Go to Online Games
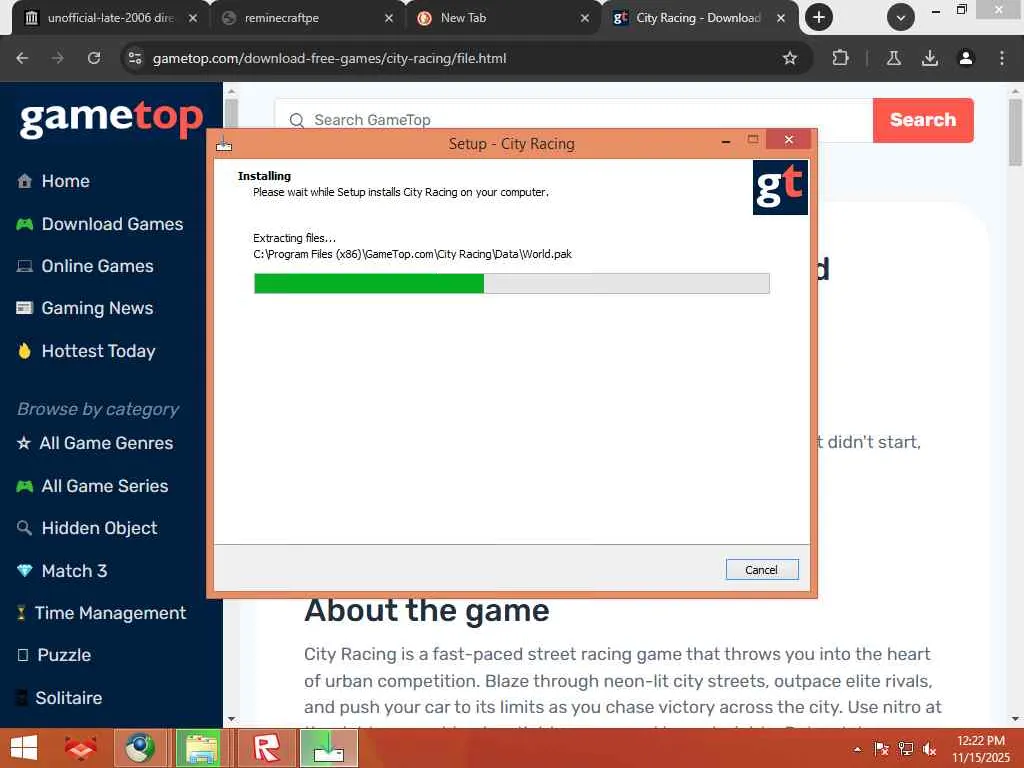 pyautogui.click(x=97, y=266)
